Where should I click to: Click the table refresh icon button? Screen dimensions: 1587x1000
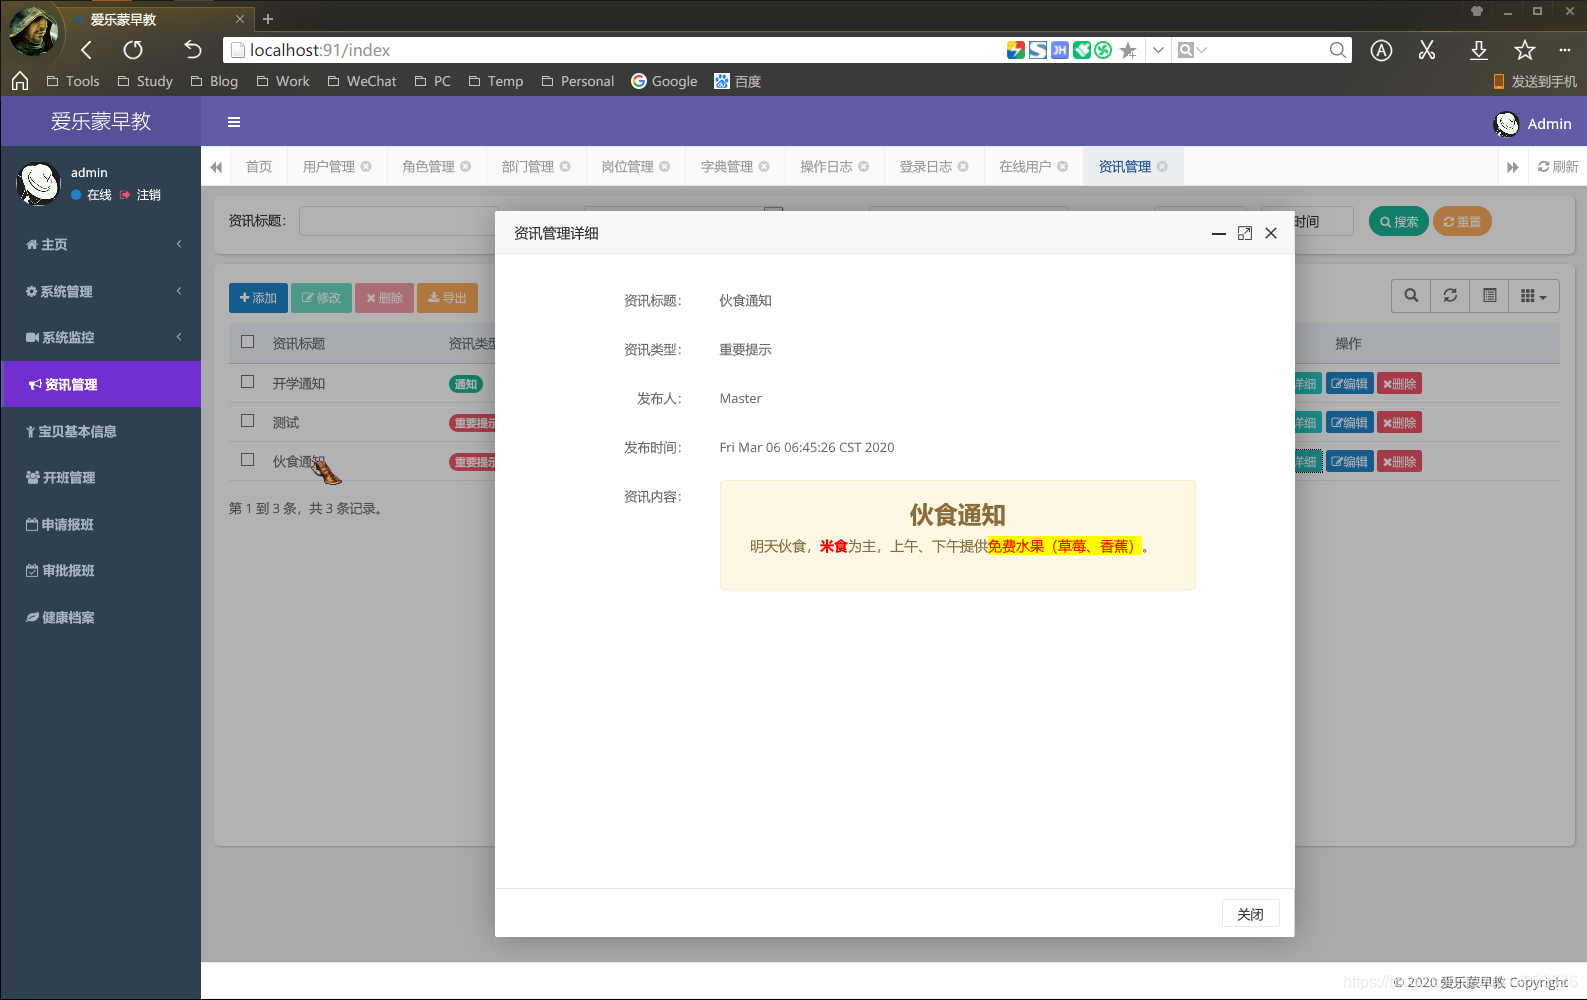click(x=1450, y=296)
